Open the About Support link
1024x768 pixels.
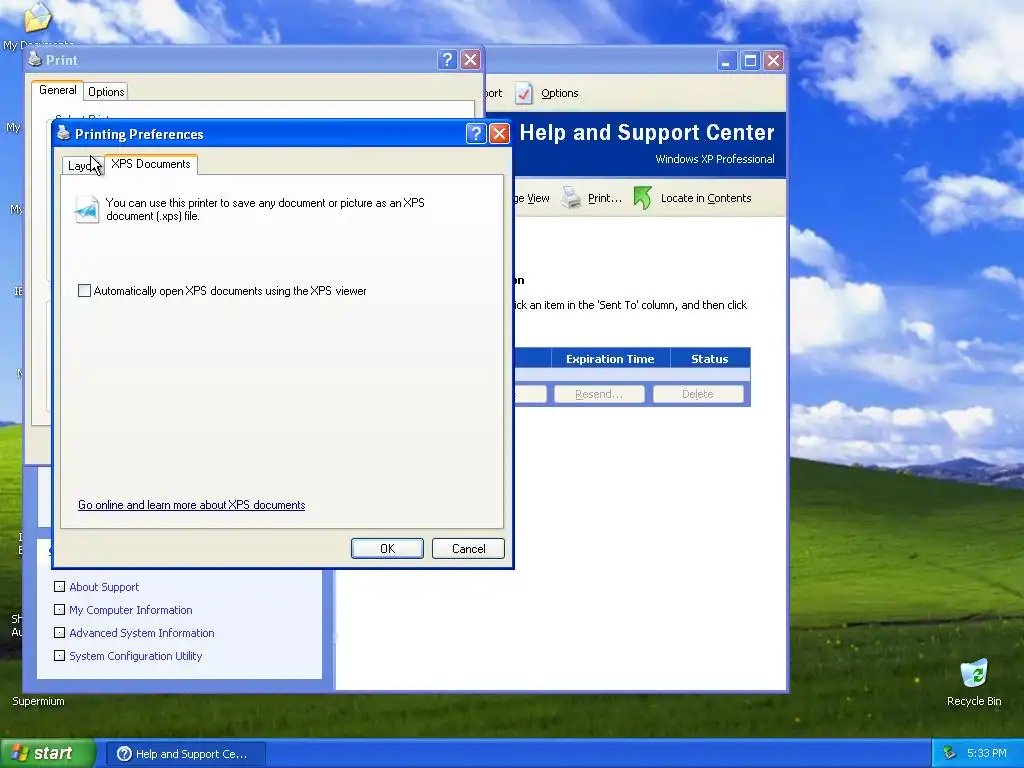pos(104,587)
